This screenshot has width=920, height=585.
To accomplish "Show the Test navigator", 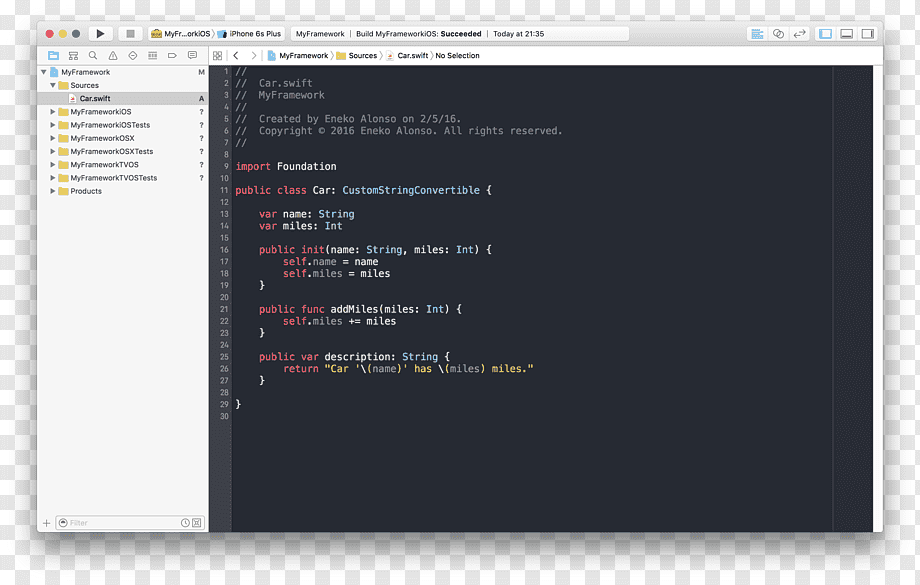I will click(133, 56).
